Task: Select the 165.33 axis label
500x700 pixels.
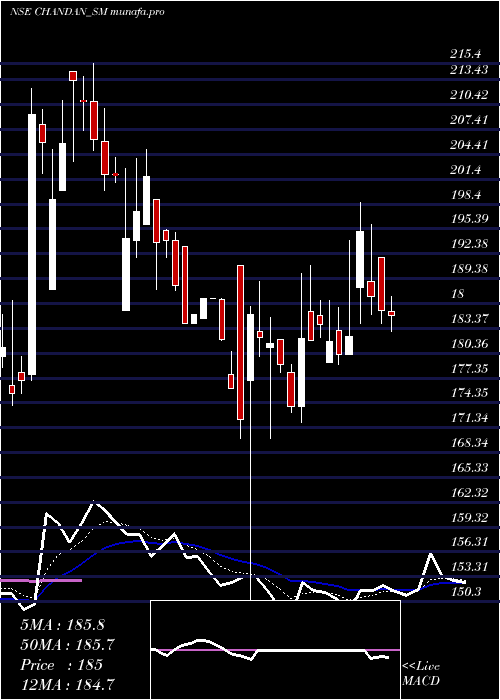Action: [x=469, y=467]
